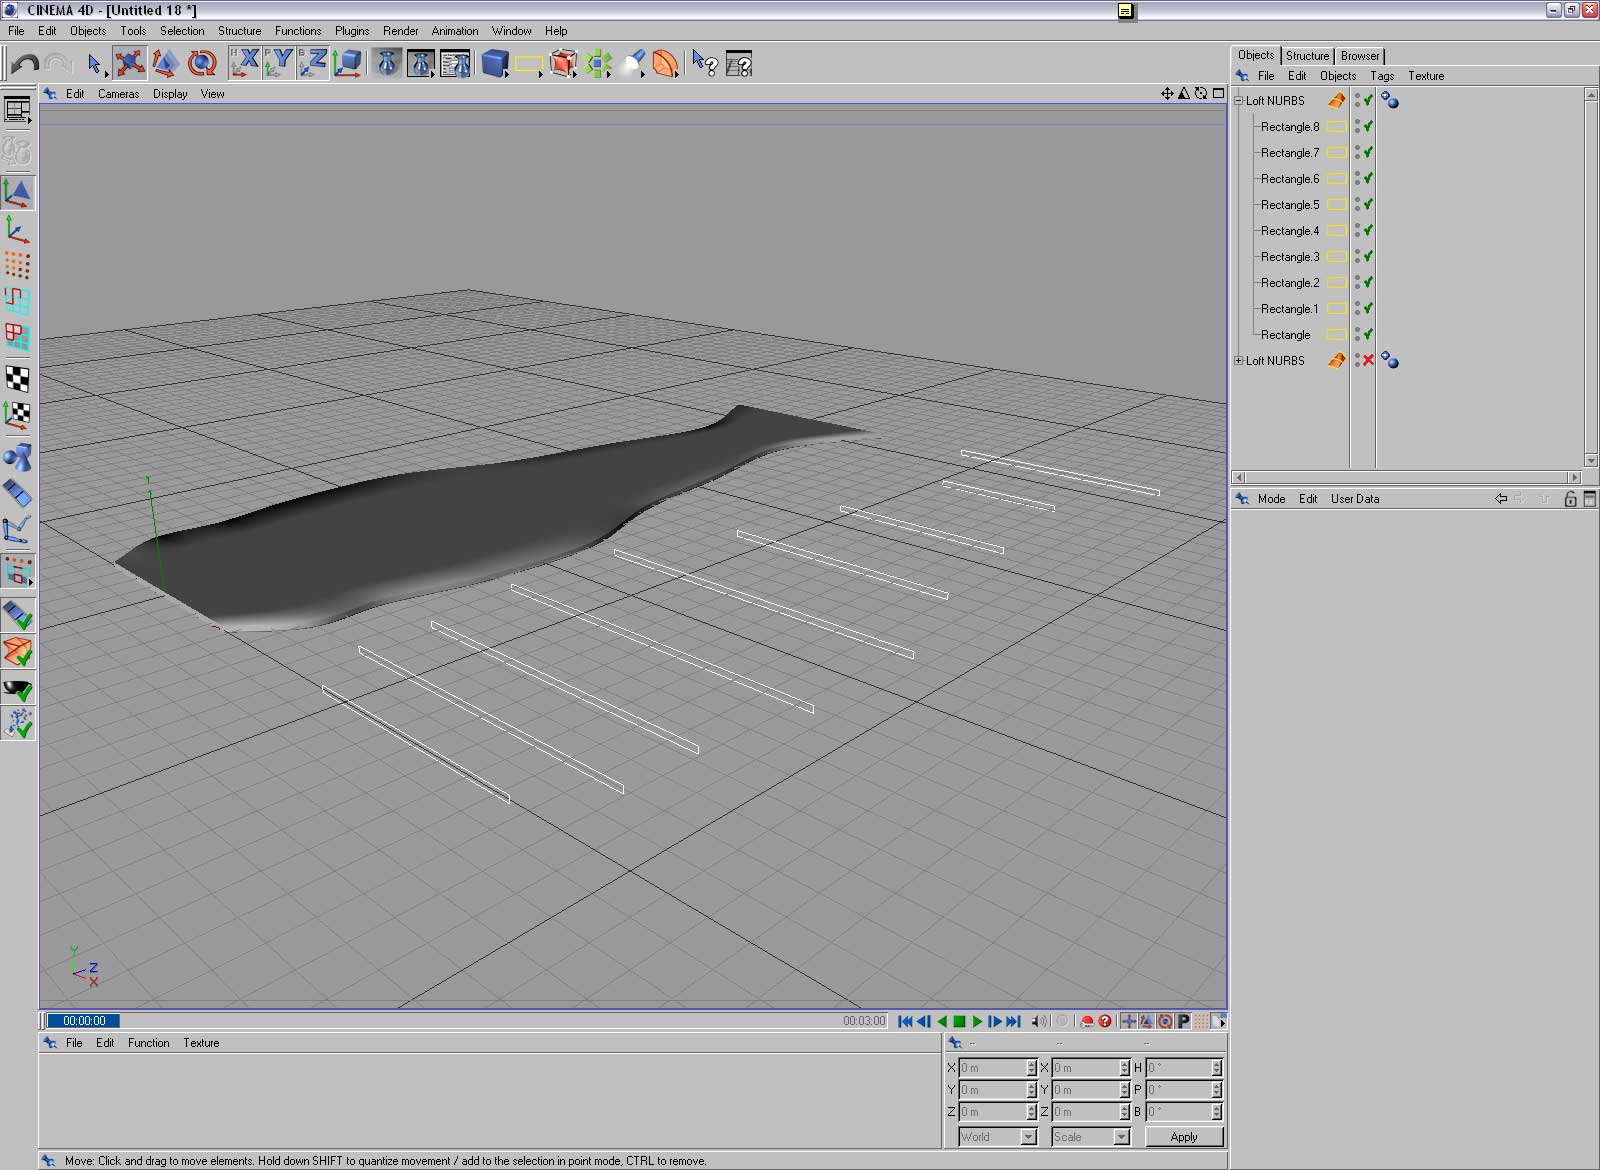
Task: Click the context help cursor icon
Action: click(x=705, y=64)
